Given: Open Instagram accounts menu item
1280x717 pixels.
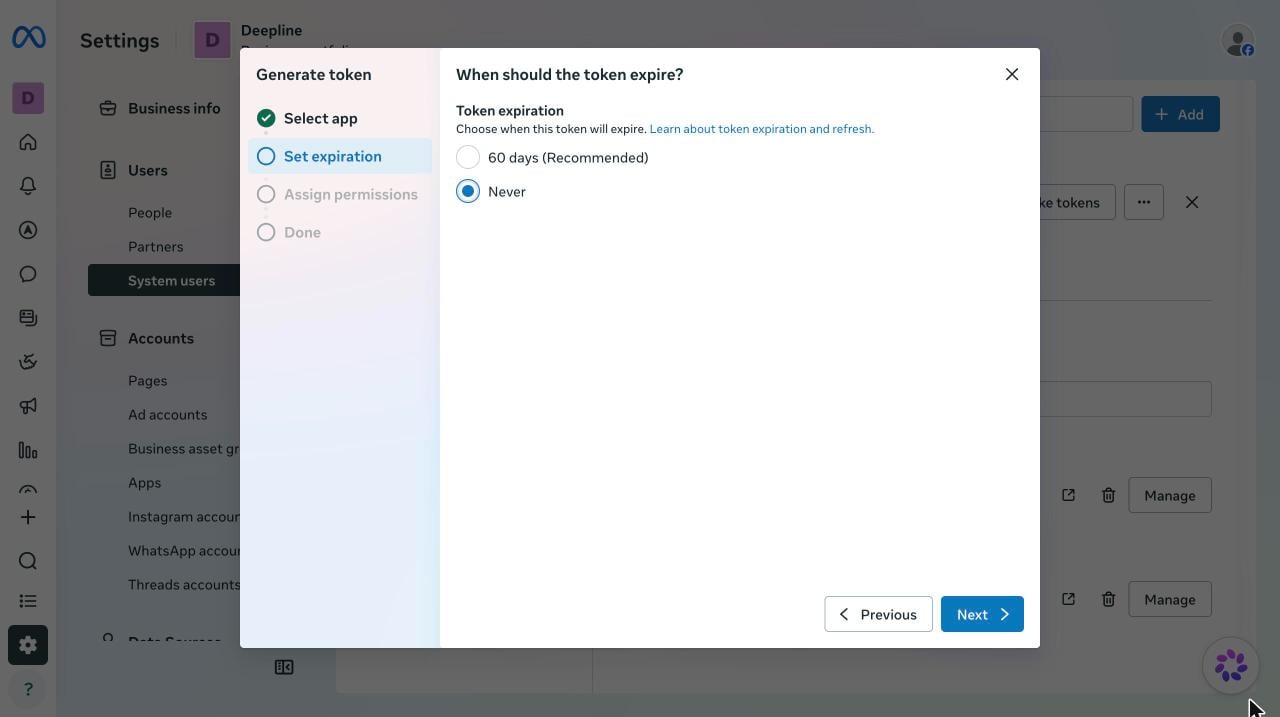Looking at the screenshot, I should pyautogui.click(x=184, y=516).
